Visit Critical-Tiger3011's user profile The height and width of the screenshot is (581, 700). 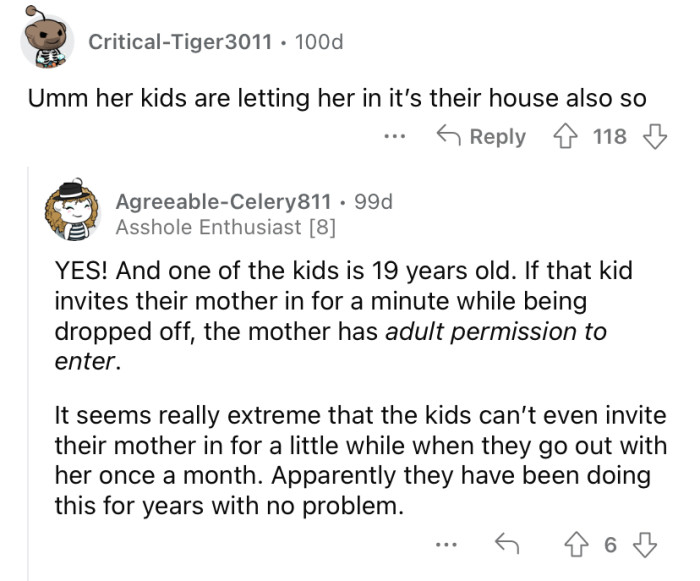pos(180,42)
